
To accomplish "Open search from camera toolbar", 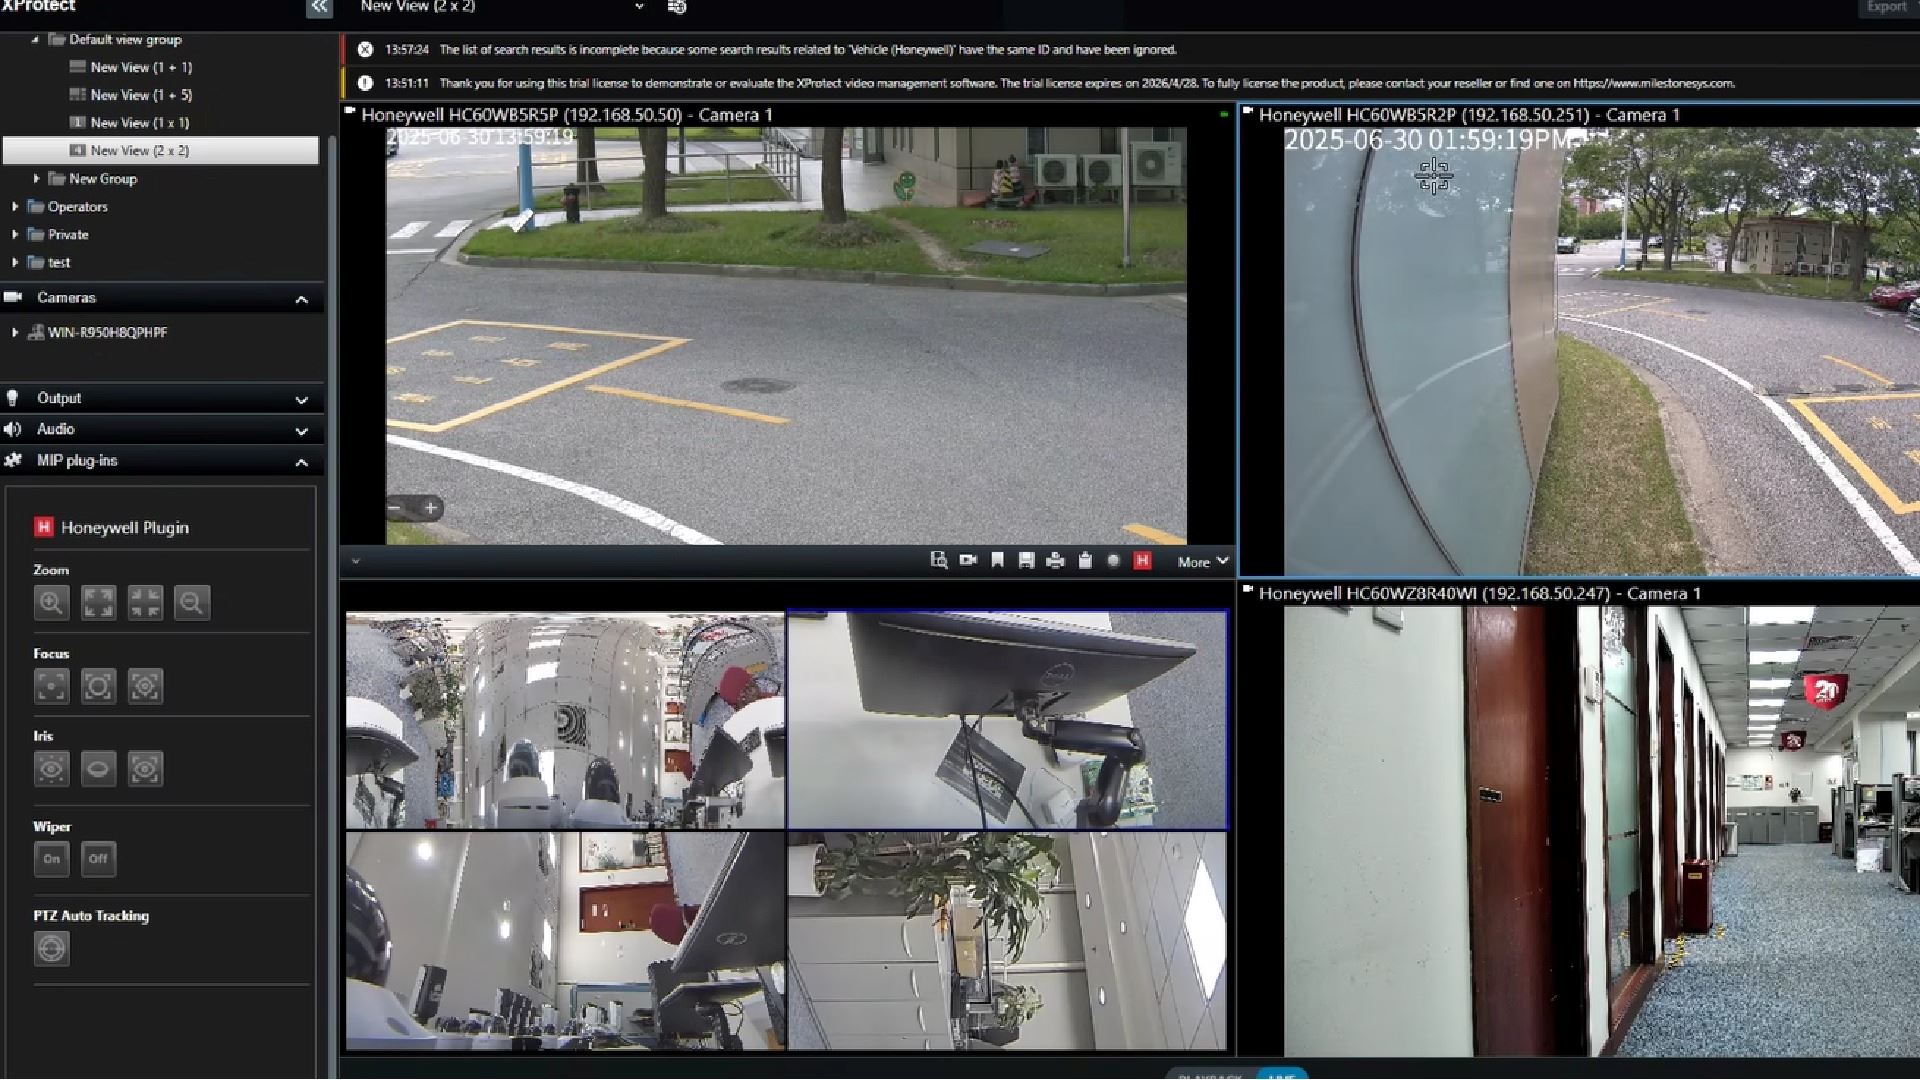I will pos(938,561).
